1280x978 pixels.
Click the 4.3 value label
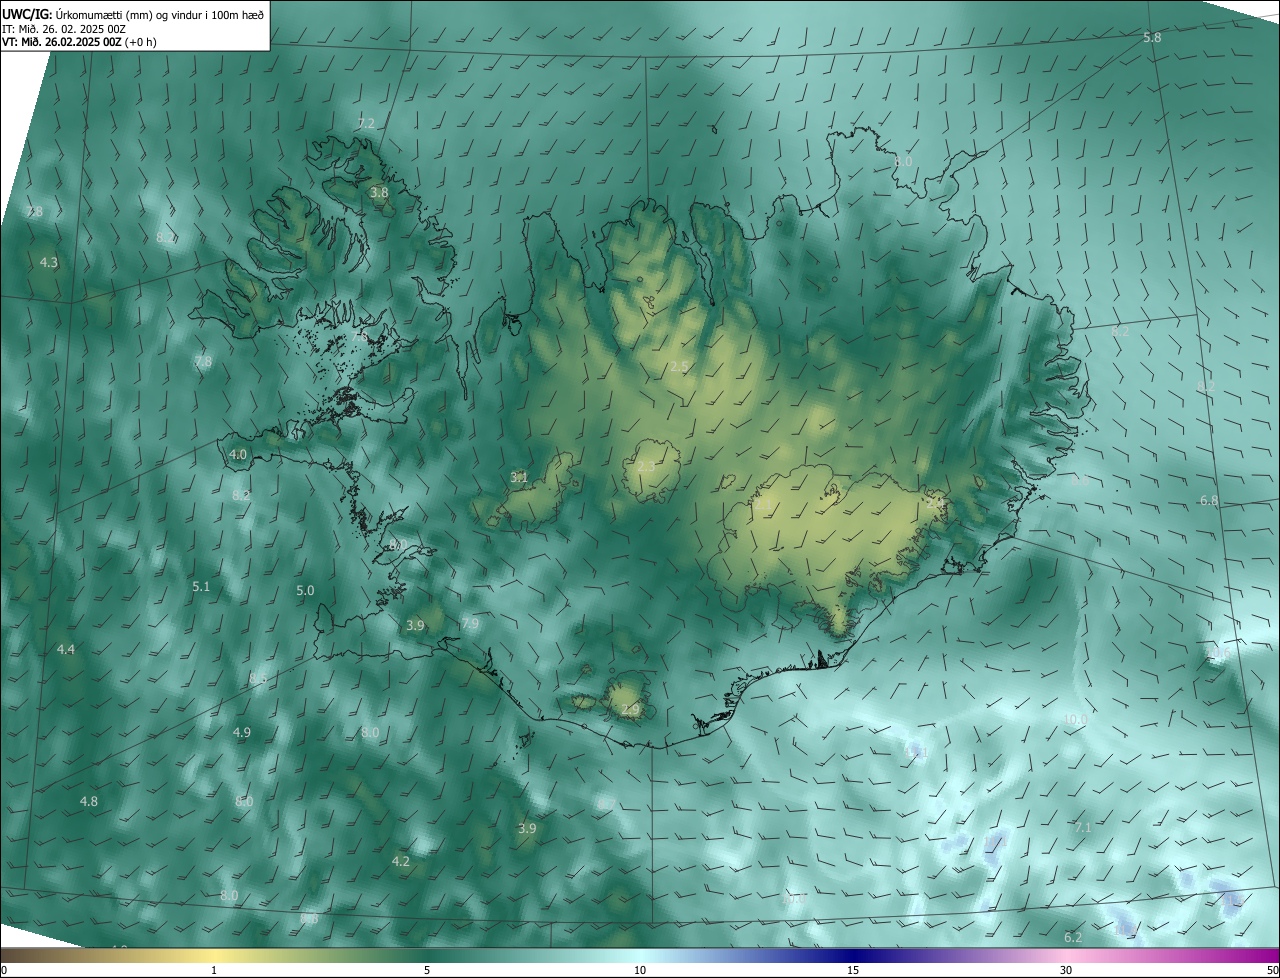pyautogui.click(x=49, y=263)
